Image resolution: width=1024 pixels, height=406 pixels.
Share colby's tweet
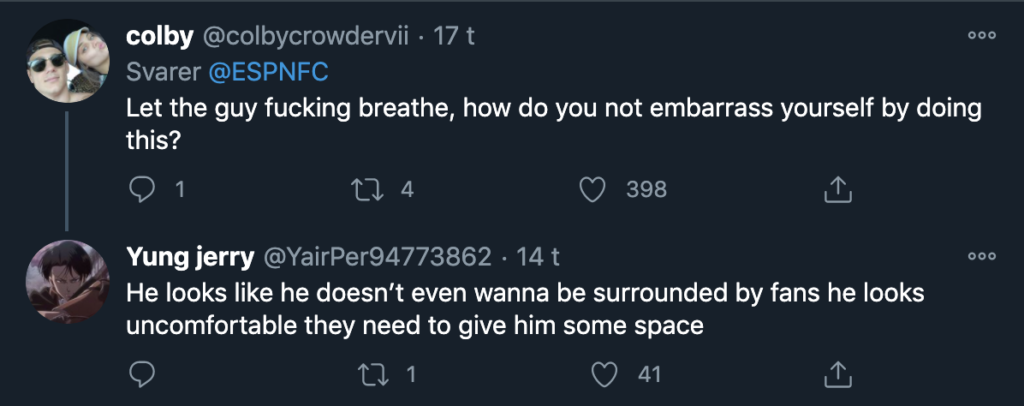(x=835, y=188)
